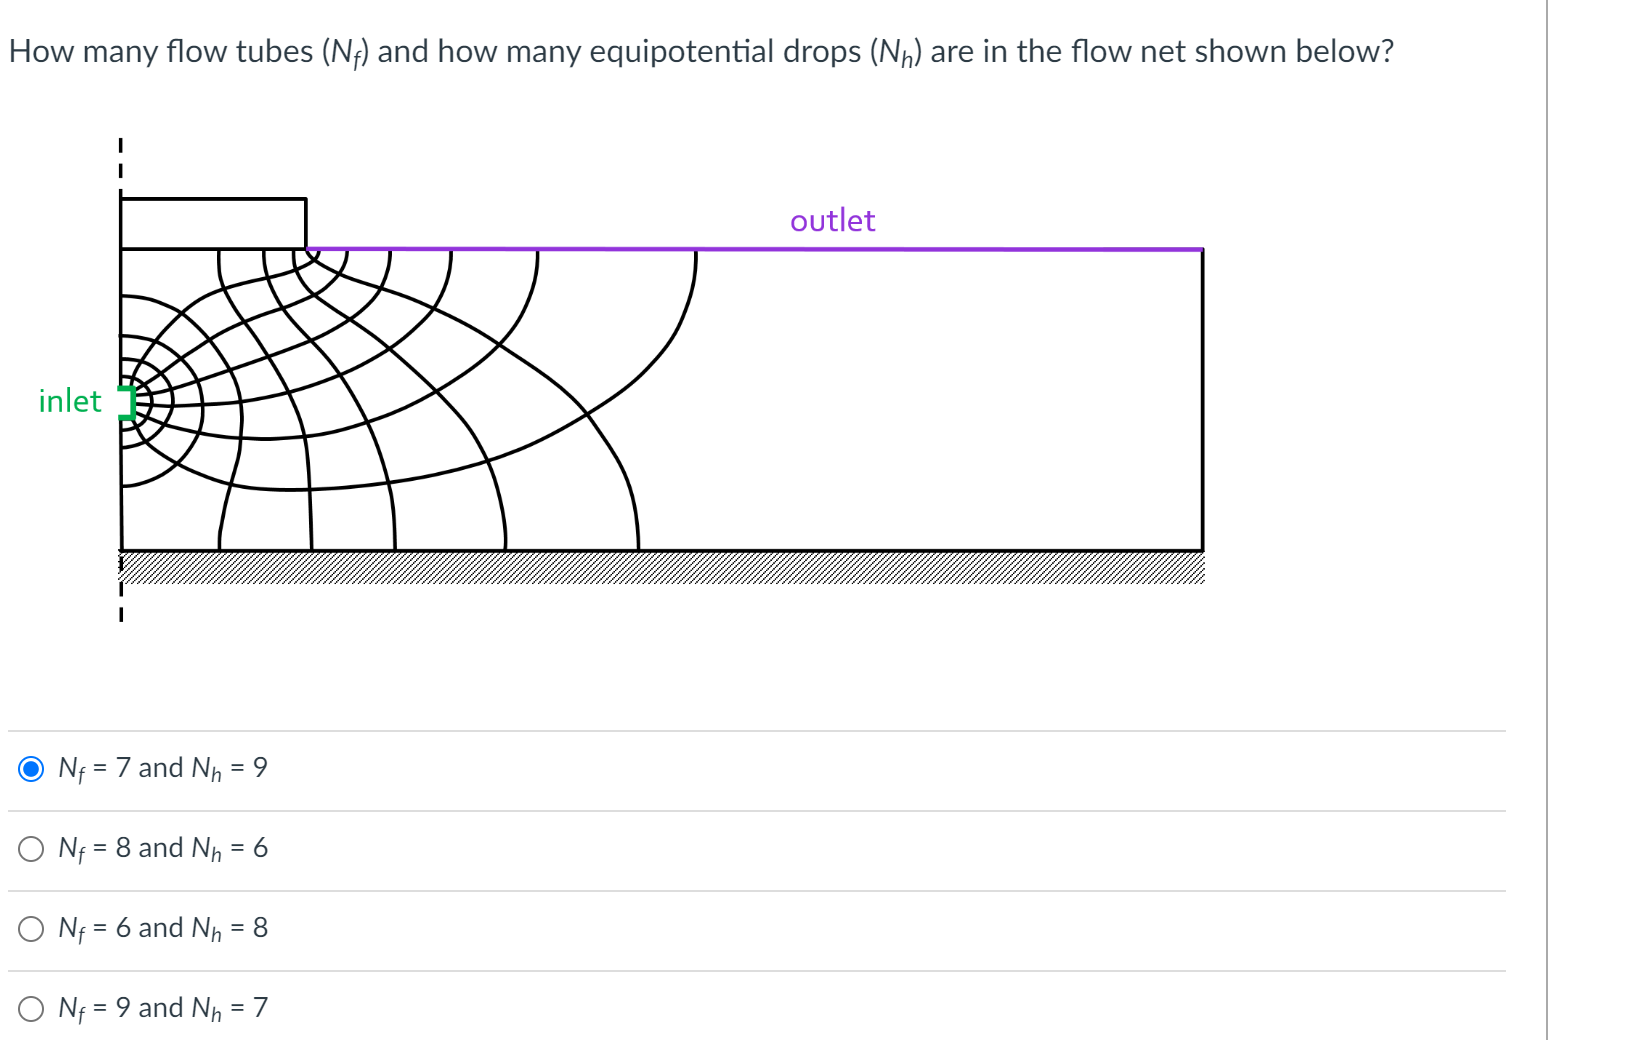Click the hatched impermeable base boundary
1651x1040 pixels.
tap(660, 568)
